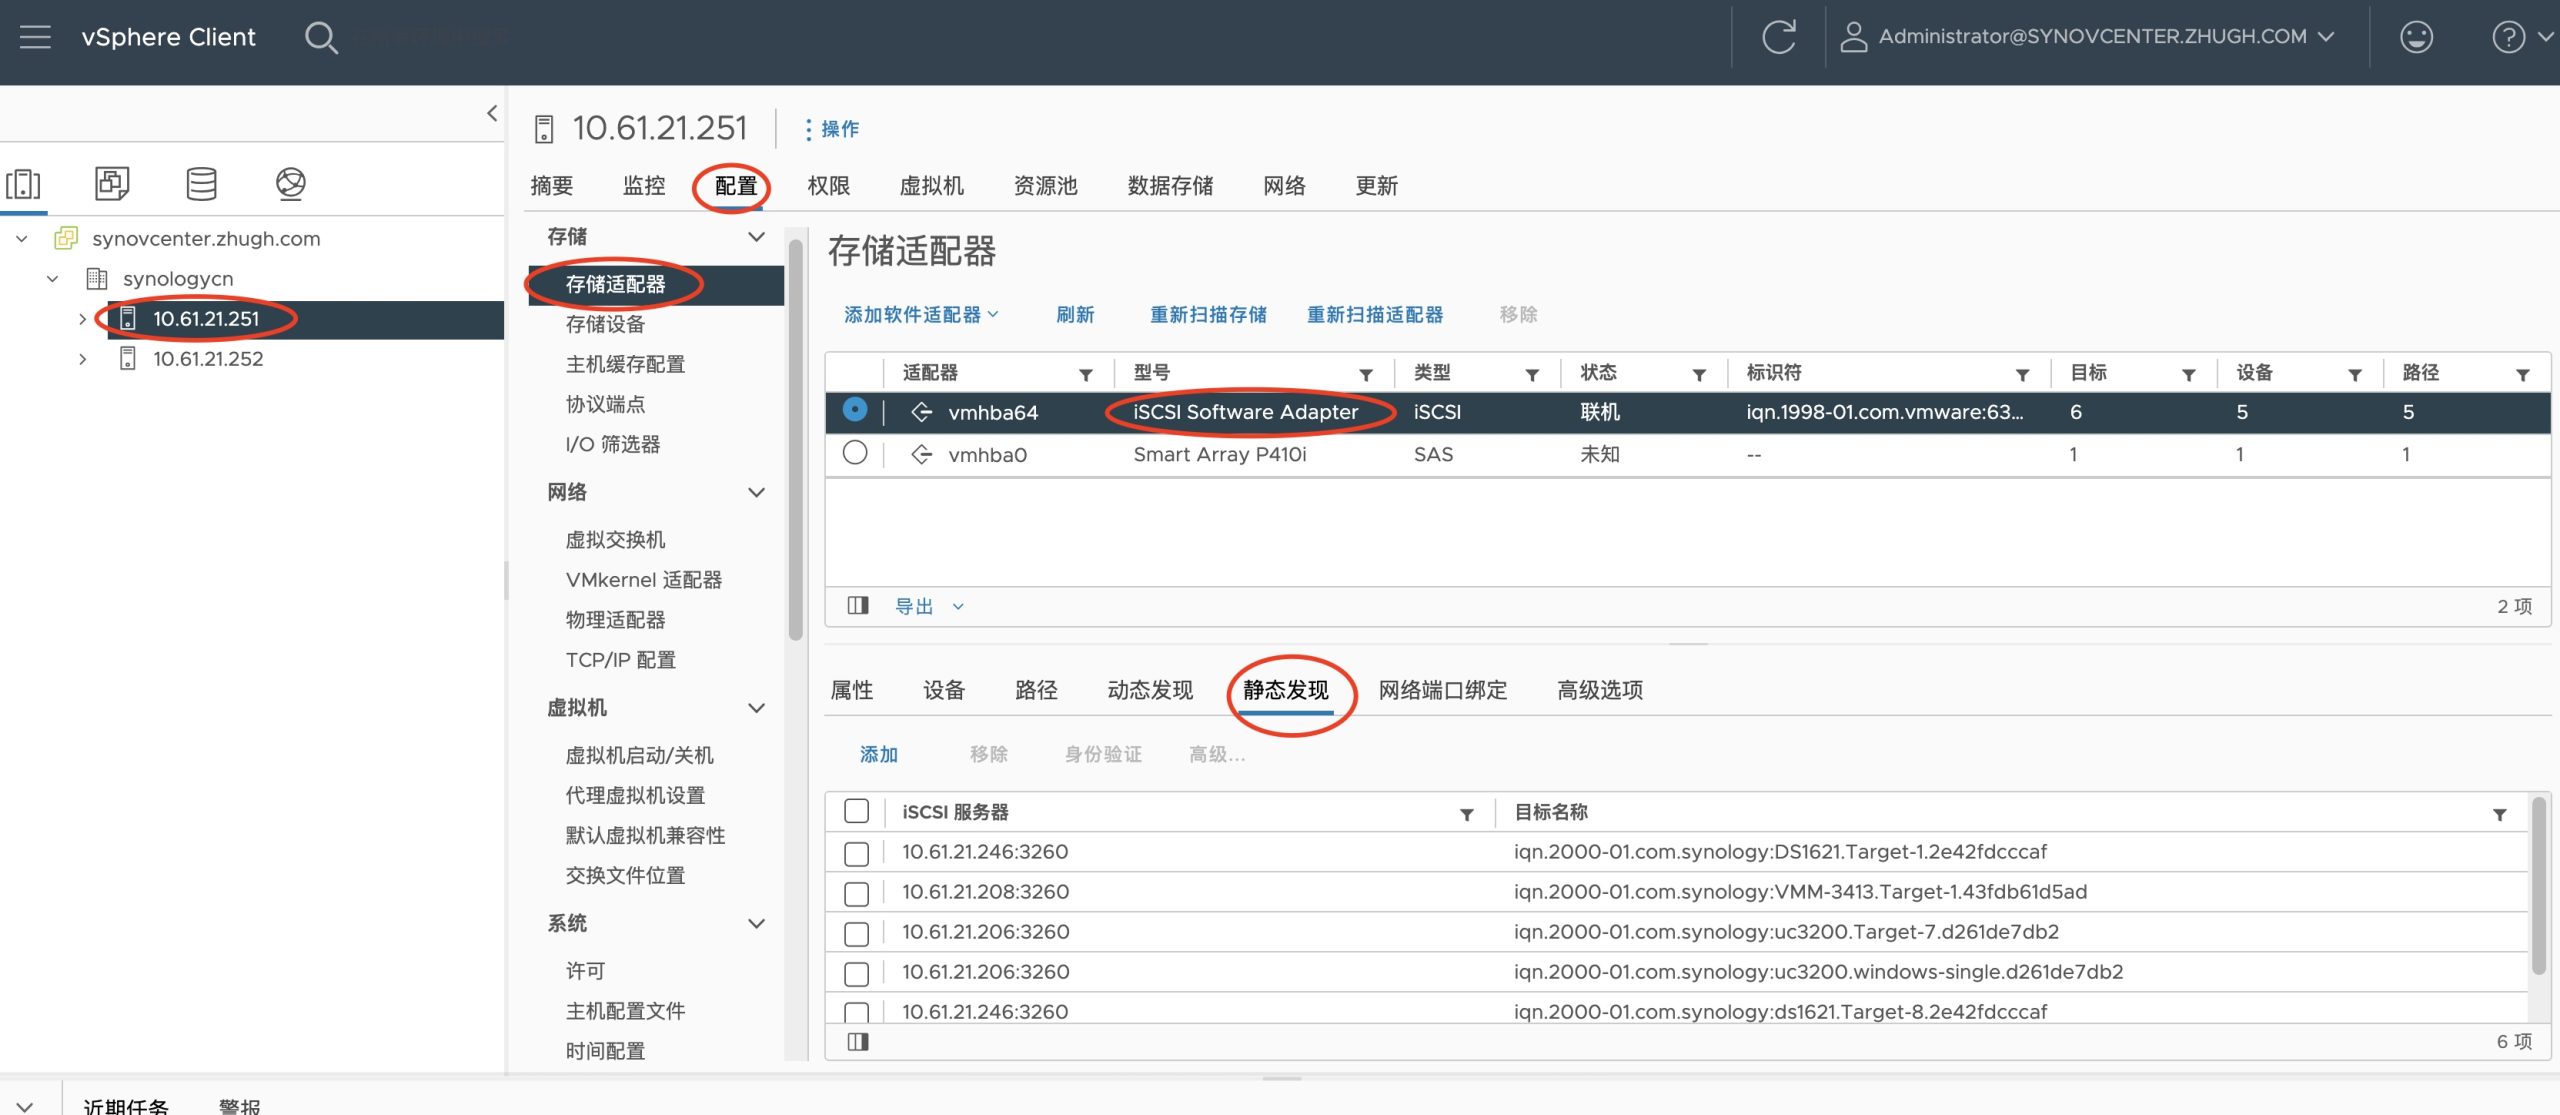Click the adapter icon next to vmhba64
The height and width of the screenshot is (1115, 2560).
point(921,412)
